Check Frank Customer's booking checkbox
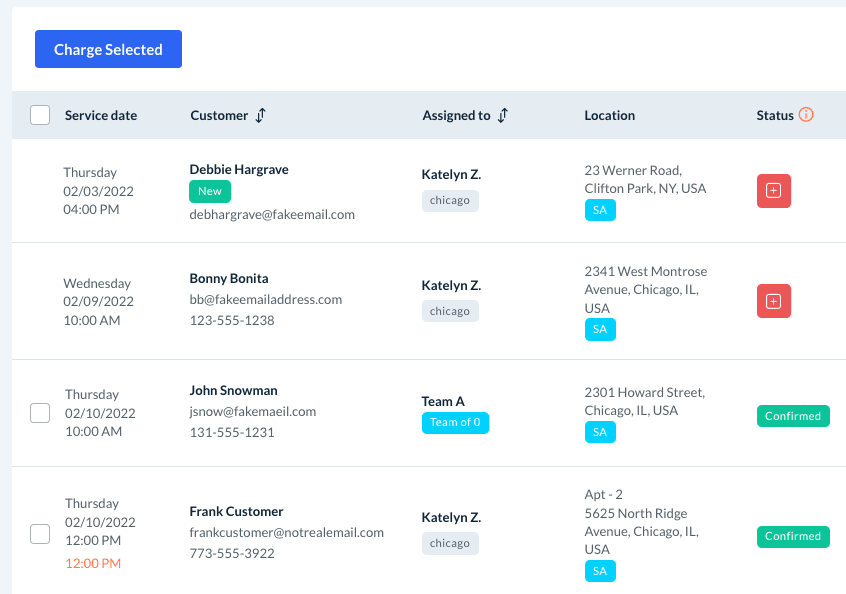 coord(40,533)
